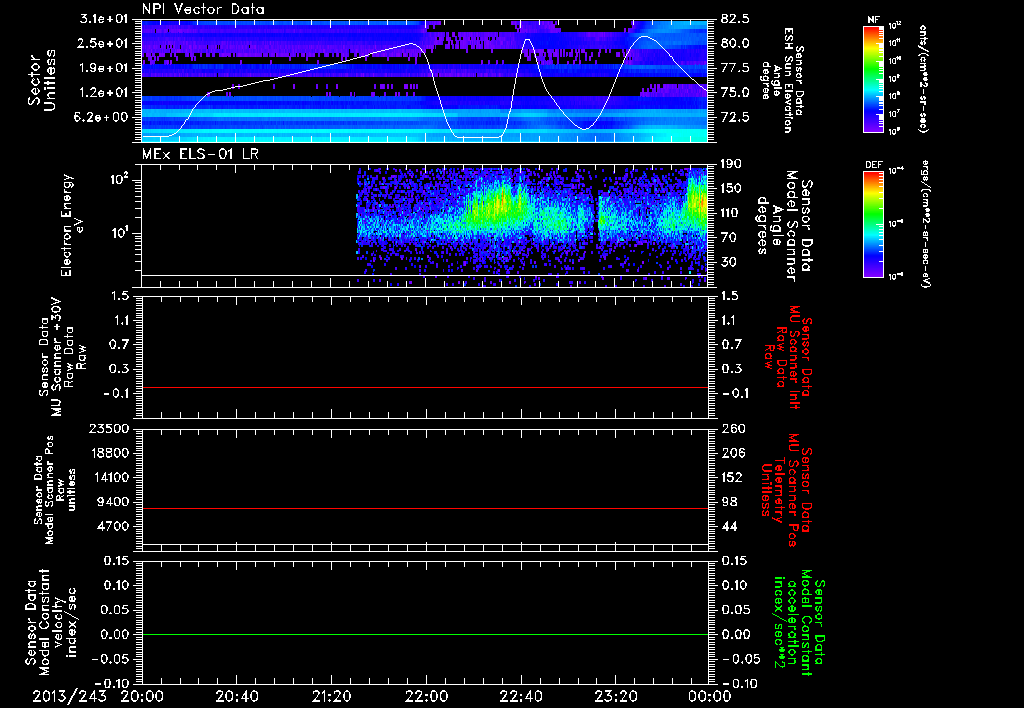
Task: Click the red line in the Model Scanner Pos panel
Action: pyautogui.click(x=424, y=508)
